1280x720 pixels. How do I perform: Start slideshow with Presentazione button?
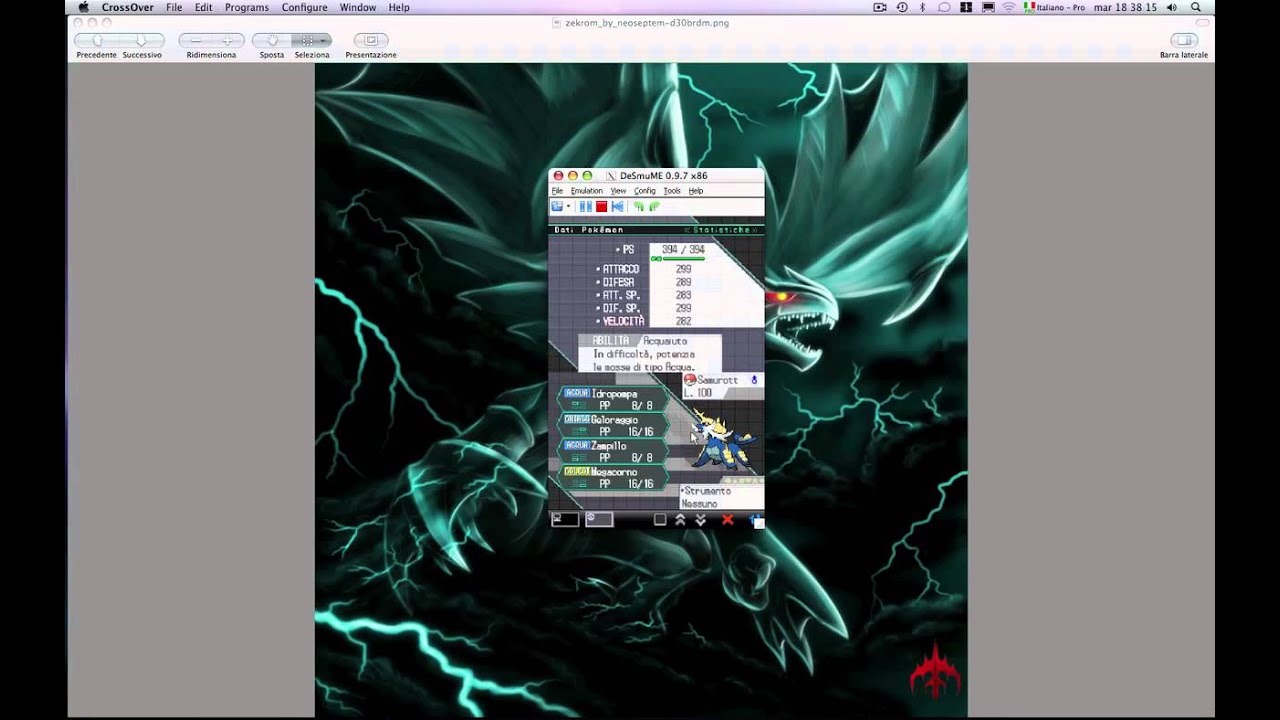tap(371, 40)
